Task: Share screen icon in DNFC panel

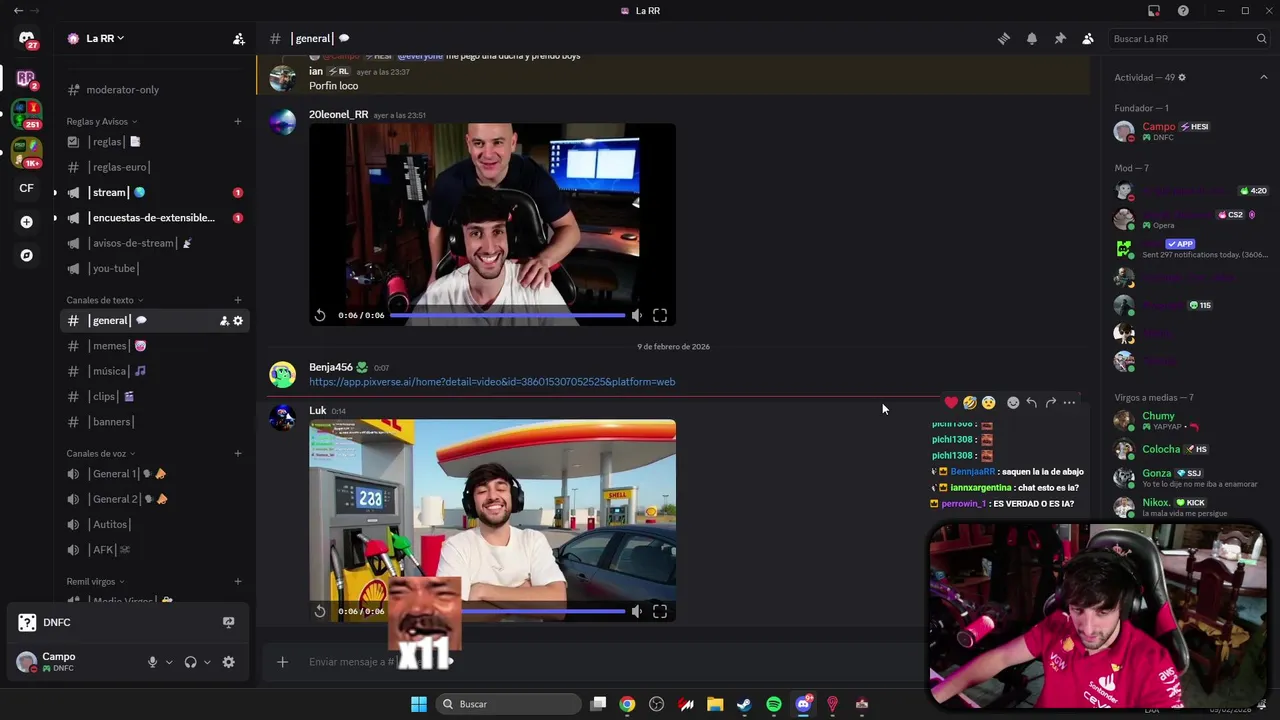Action: click(x=228, y=622)
